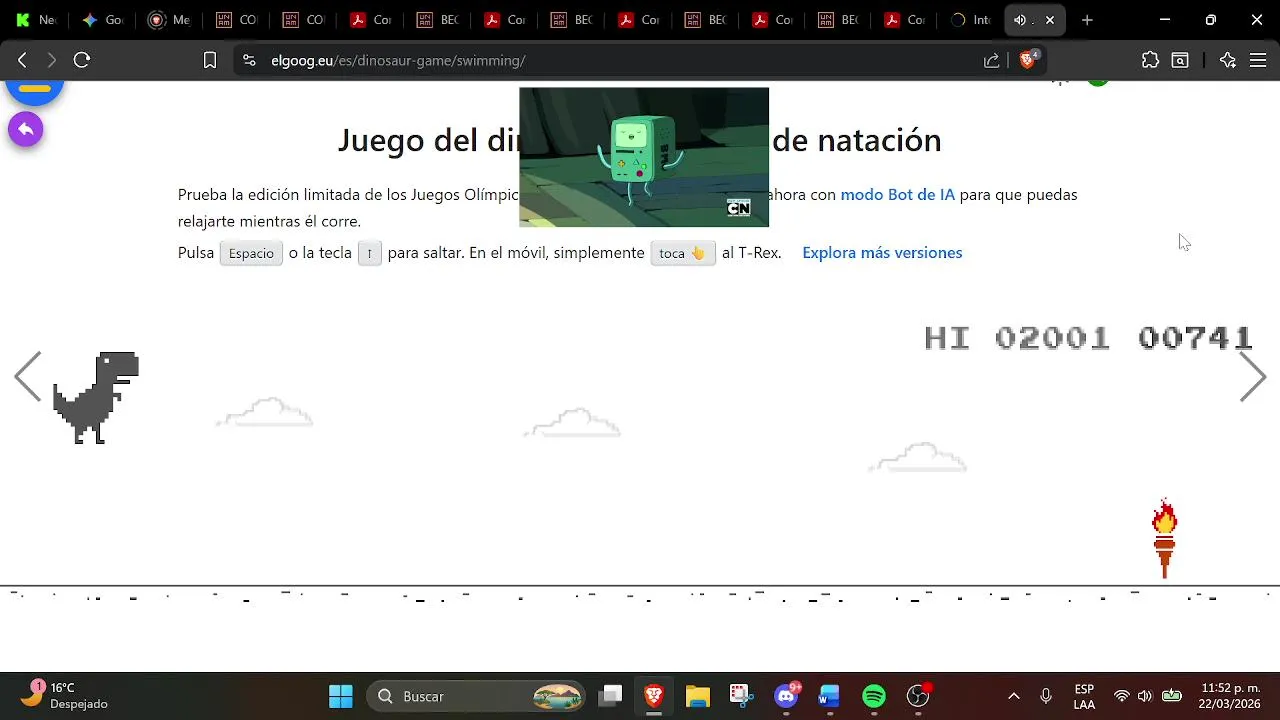The image size is (1280, 720).
Task: Open Leo AI sparkle icon
Action: click(x=1228, y=61)
